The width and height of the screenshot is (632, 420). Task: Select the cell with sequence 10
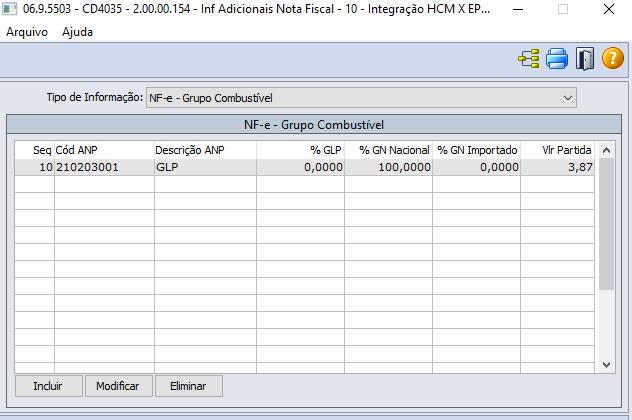point(35,167)
